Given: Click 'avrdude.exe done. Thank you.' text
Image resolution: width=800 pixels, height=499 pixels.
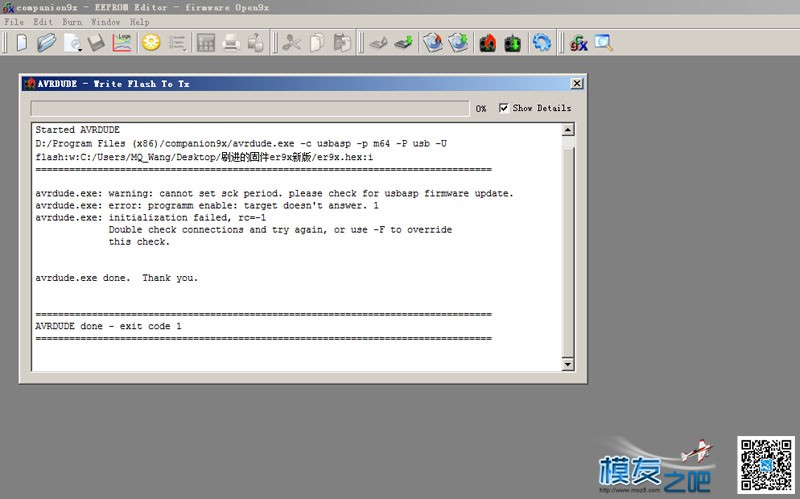Looking at the screenshot, I should pos(116,278).
